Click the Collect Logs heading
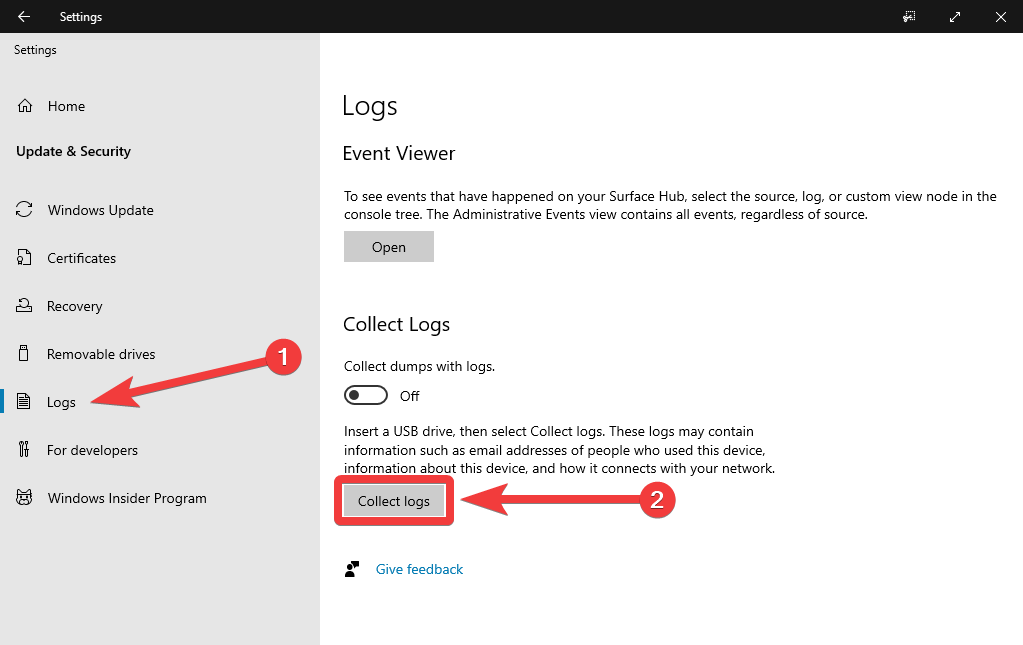 (397, 324)
